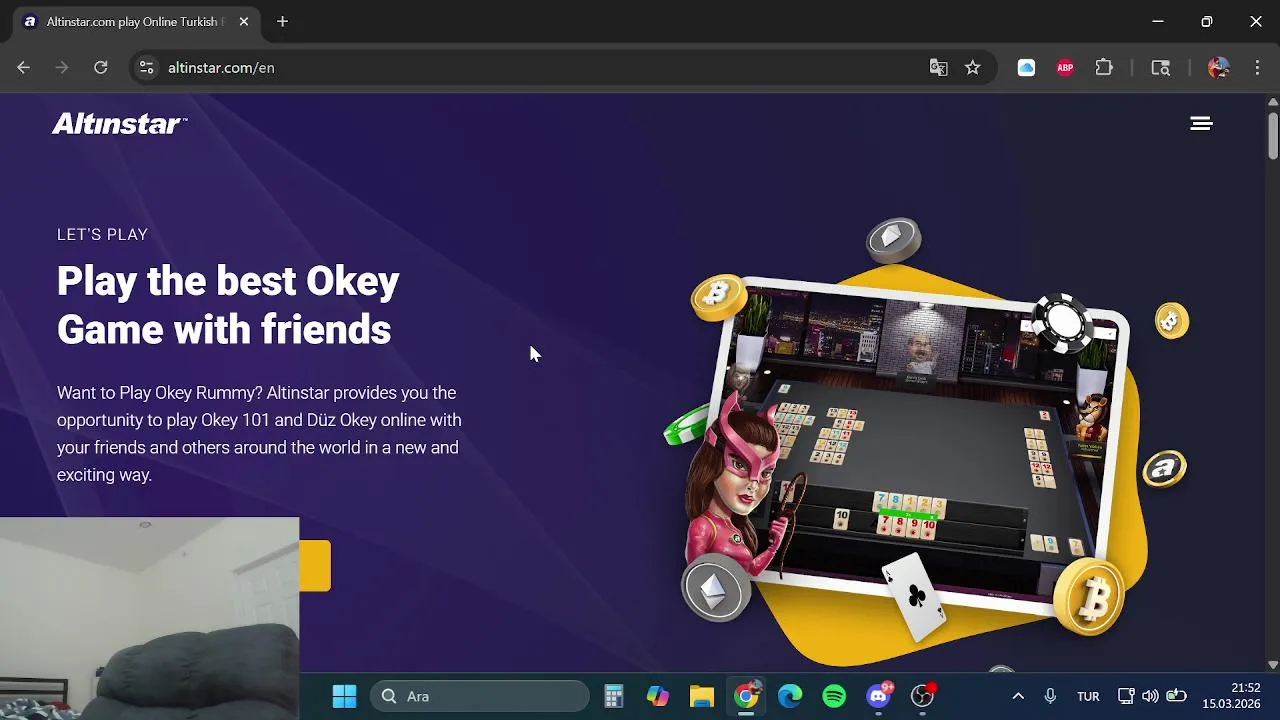Viewport: 1280px width, 720px height.
Task: Open the Extensions puzzle menu
Action: pyautogui.click(x=1104, y=67)
